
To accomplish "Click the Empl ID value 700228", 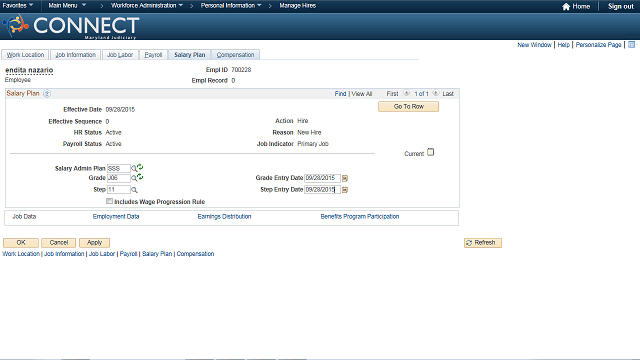I will (241, 70).
